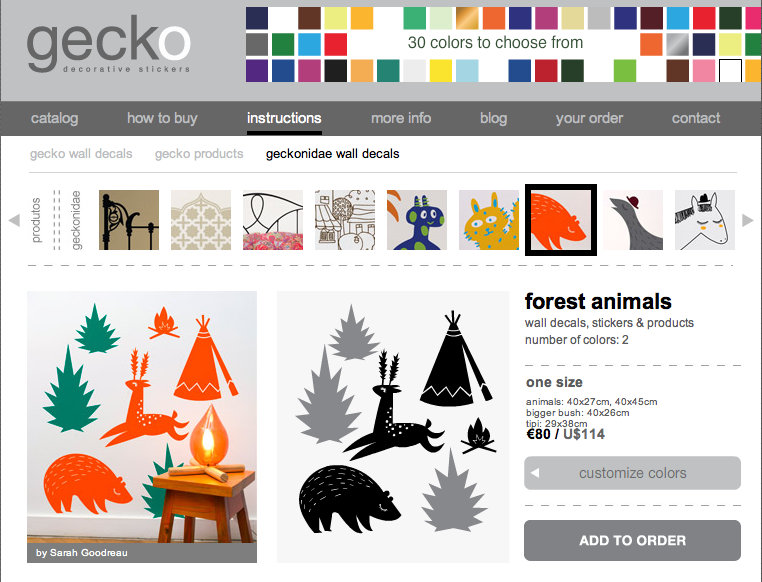Click the left carousel arrow
Viewport: 762px width, 582px height.
[x=14, y=220]
